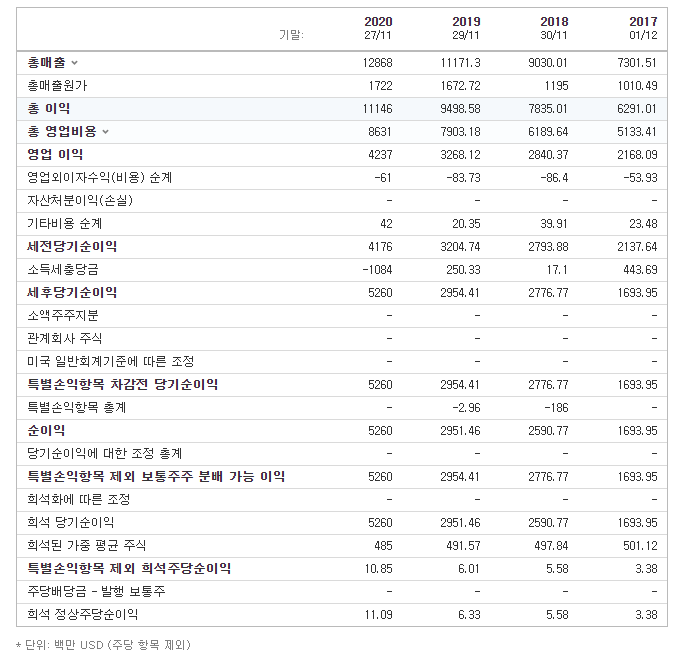Click the 주당배당금 - 발행 보통주 label
Screen dimensions: 673x653
point(96,591)
